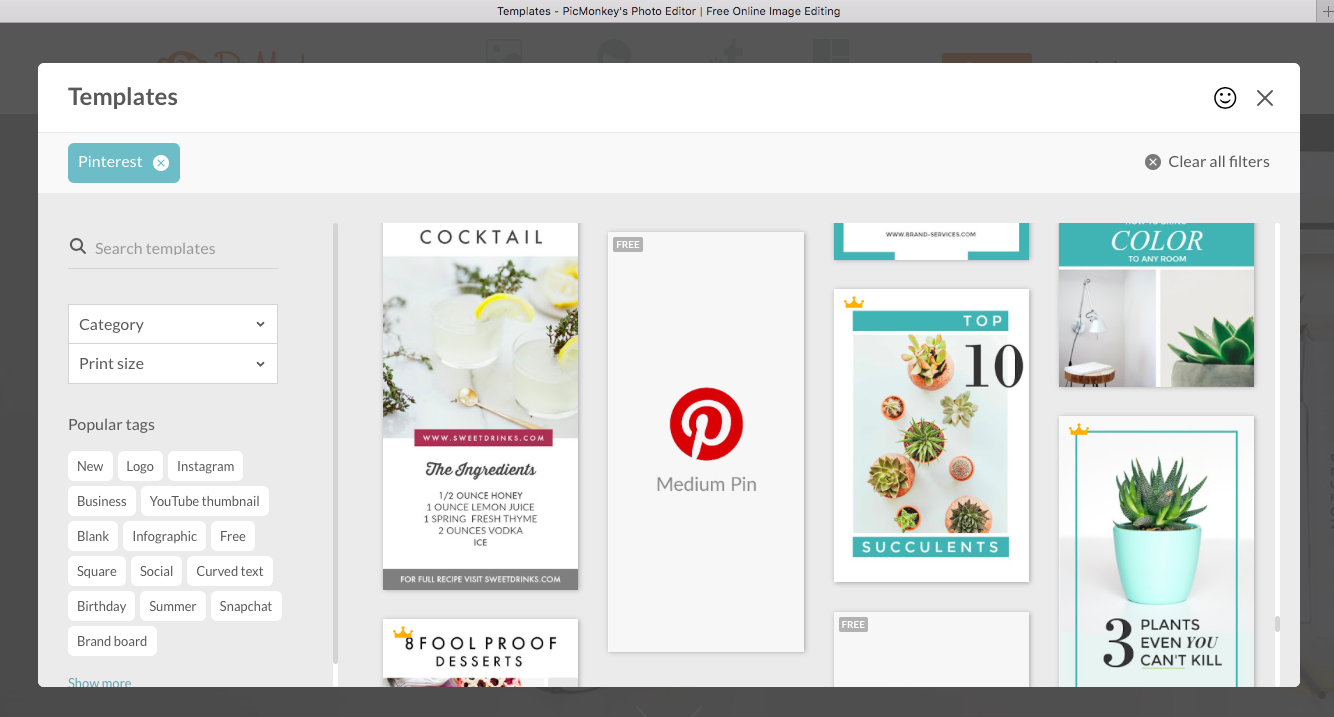The height and width of the screenshot is (717, 1334).
Task: Click the FREE badge on Medium Pin template
Action: point(628,245)
